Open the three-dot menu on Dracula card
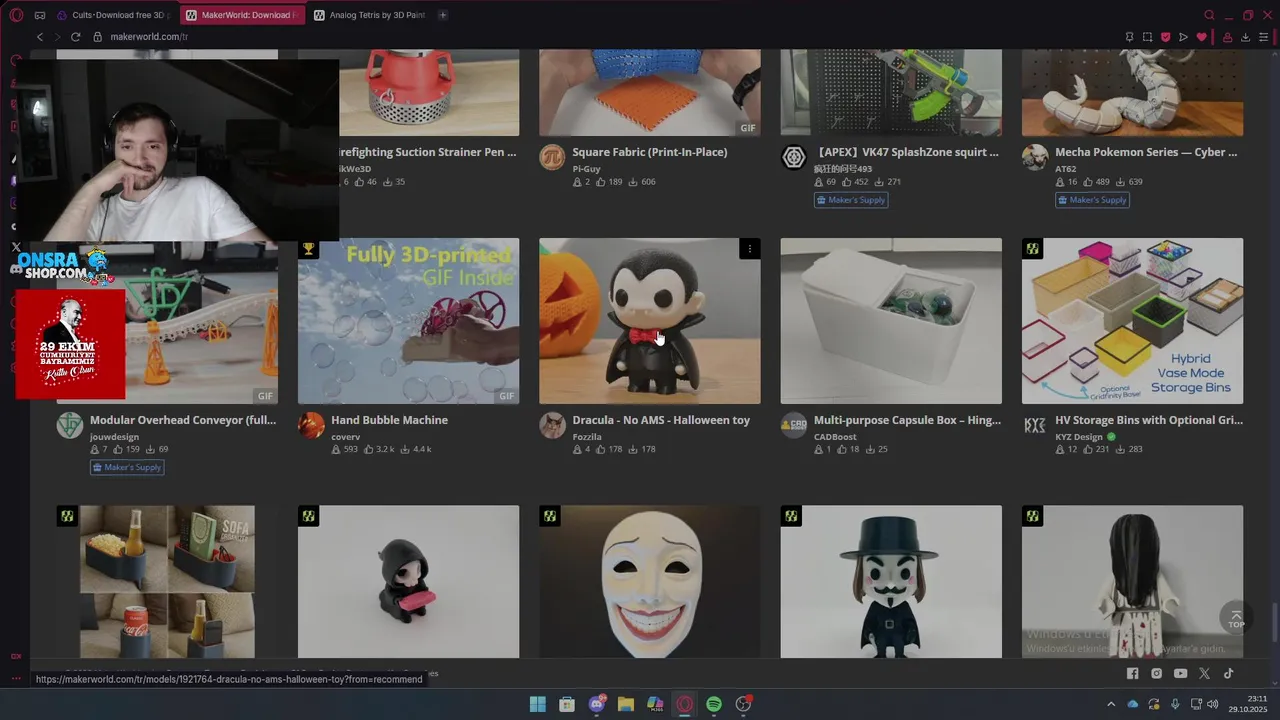This screenshot has height=720, width=1280. (750, 248)
